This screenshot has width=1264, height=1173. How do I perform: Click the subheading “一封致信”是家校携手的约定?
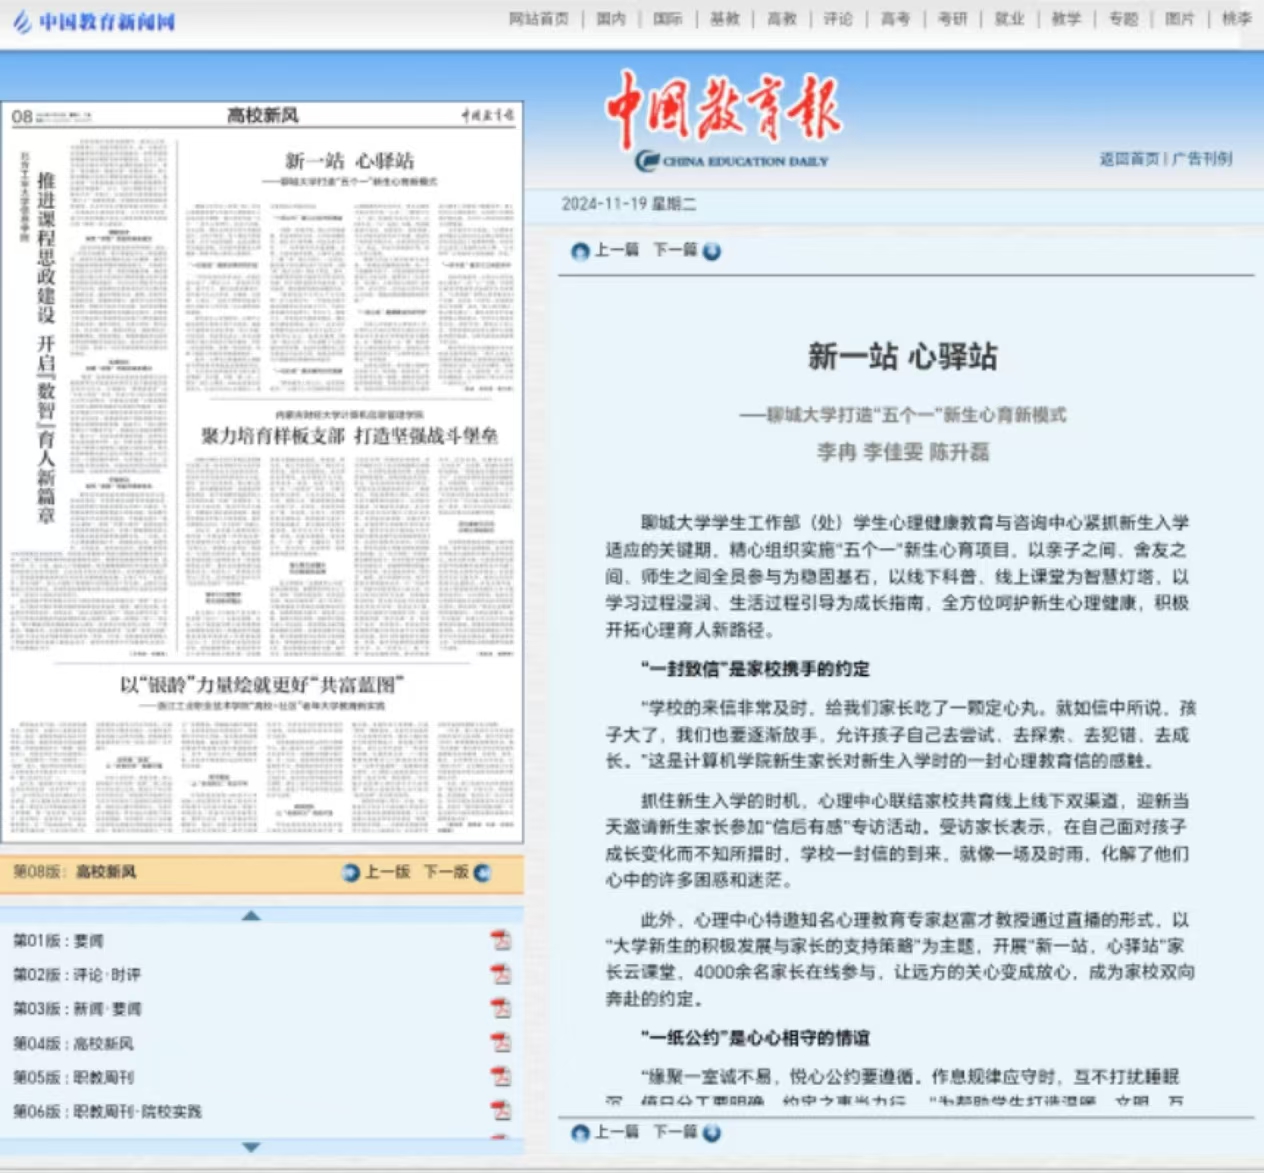tap(755, 669)
